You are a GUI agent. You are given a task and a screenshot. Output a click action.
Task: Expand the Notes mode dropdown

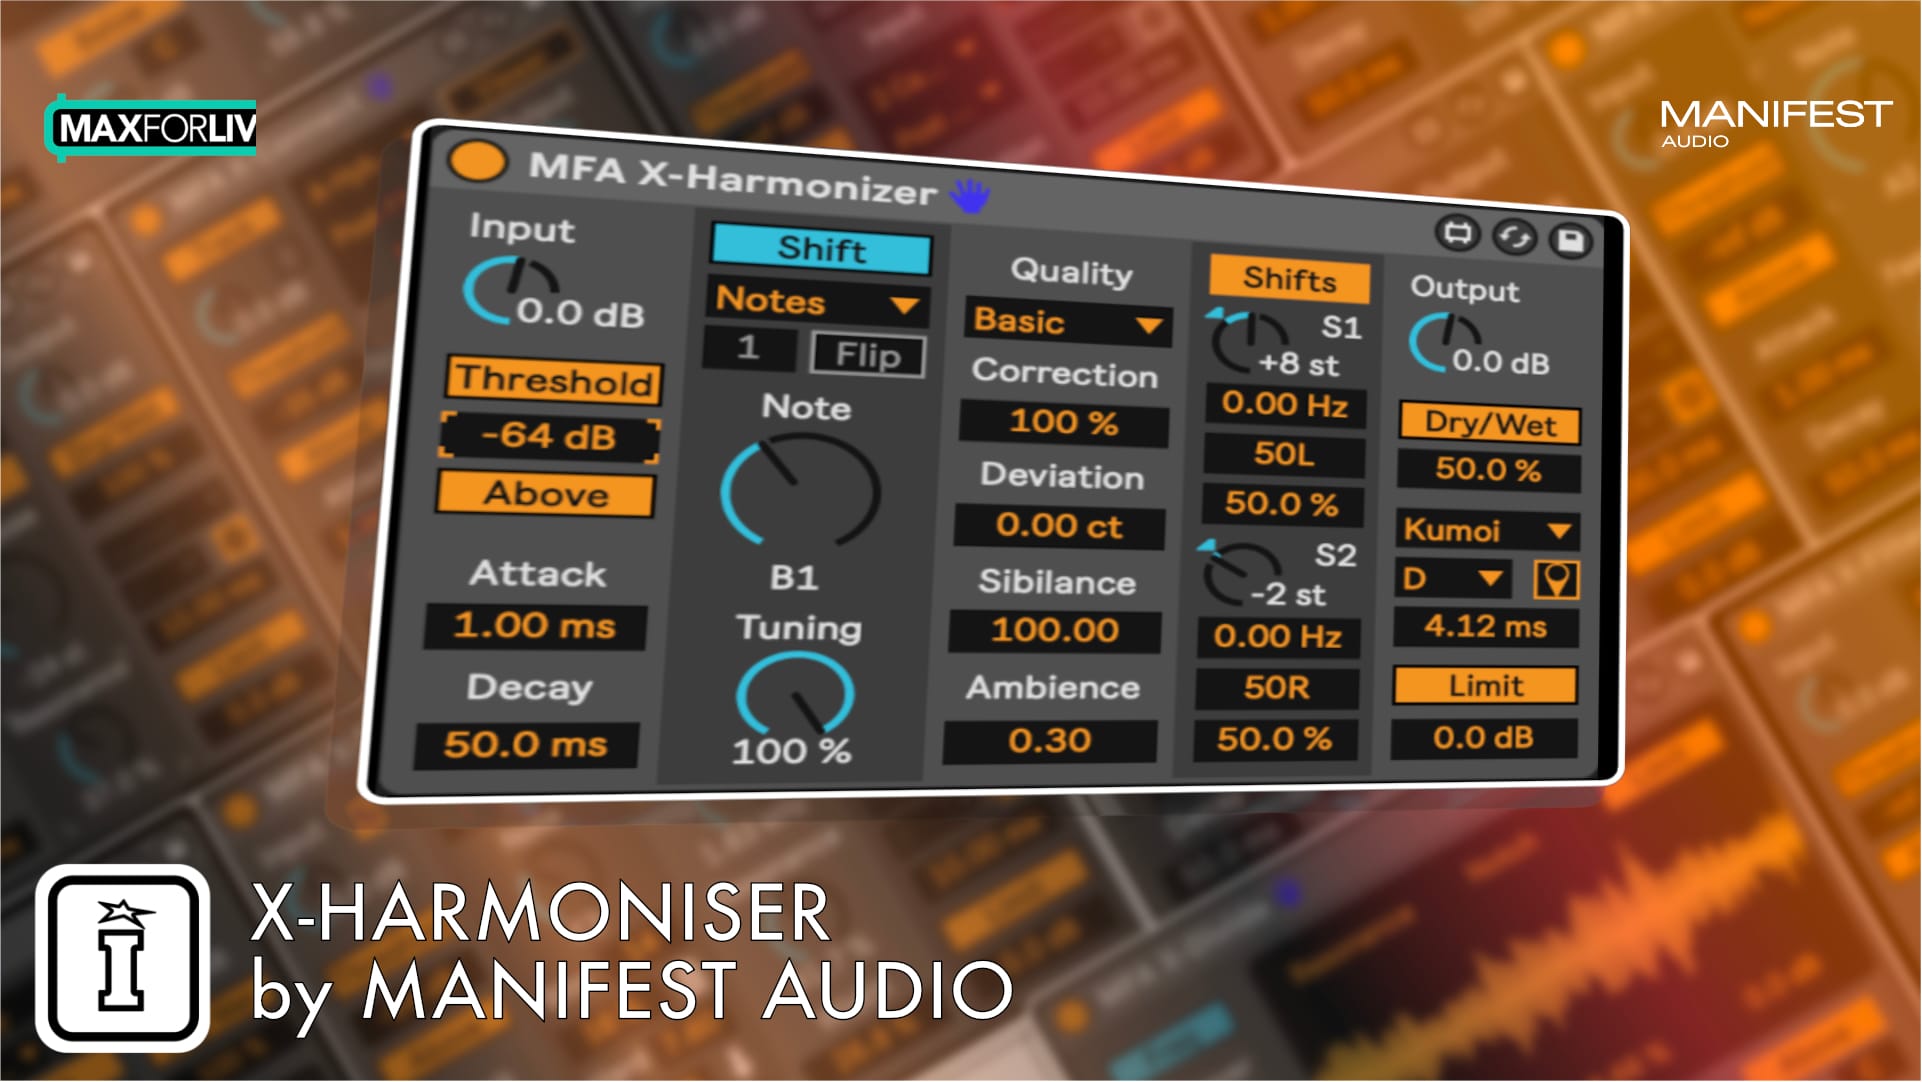click(805, 313)
